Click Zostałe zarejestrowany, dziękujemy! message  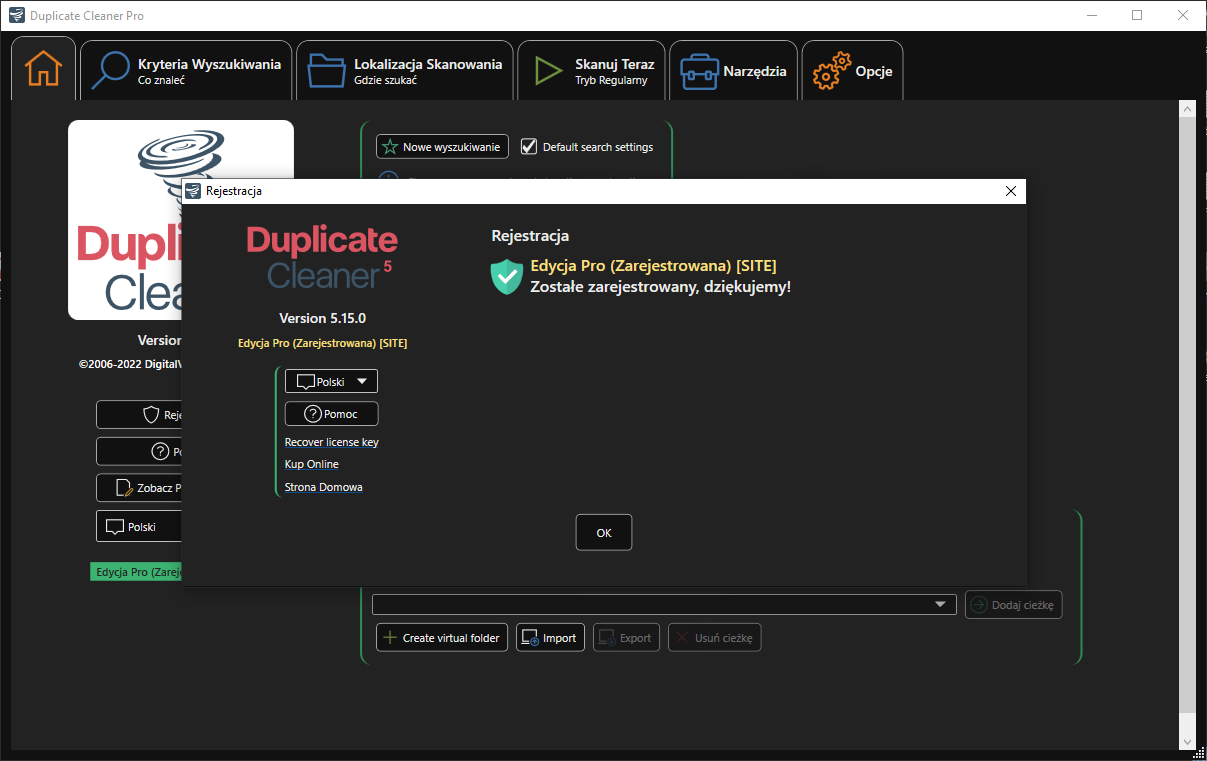(661, 286)
